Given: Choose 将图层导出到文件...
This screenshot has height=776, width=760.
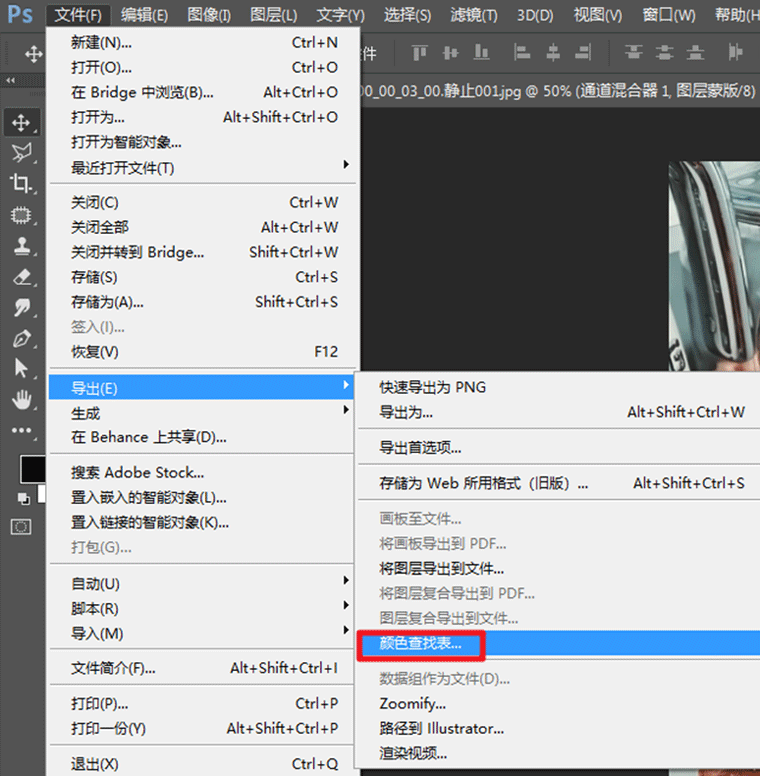Looking at the screenshot, I should pyautogui.click(x=559, y=569).
